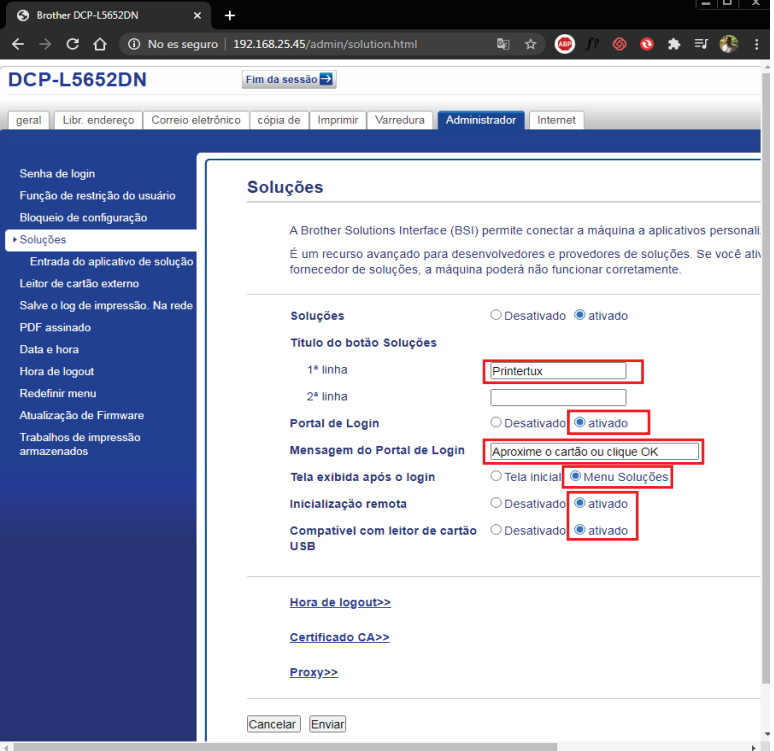Image resolution: width=774 pixels, height=751 pixels.
Task: Go to the browser home page icon
Action: click(100, 44)
